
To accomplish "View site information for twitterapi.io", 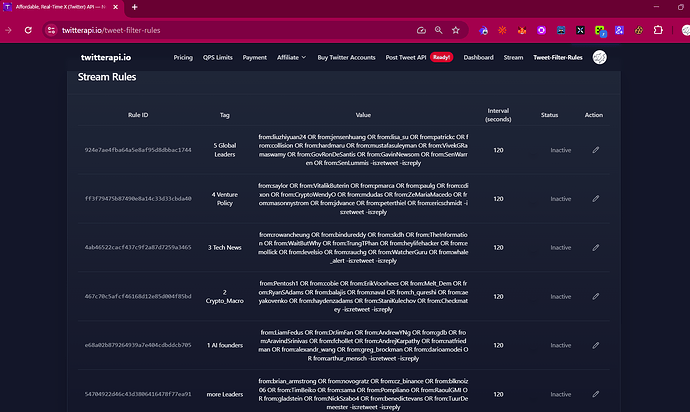I will point(51,30).
